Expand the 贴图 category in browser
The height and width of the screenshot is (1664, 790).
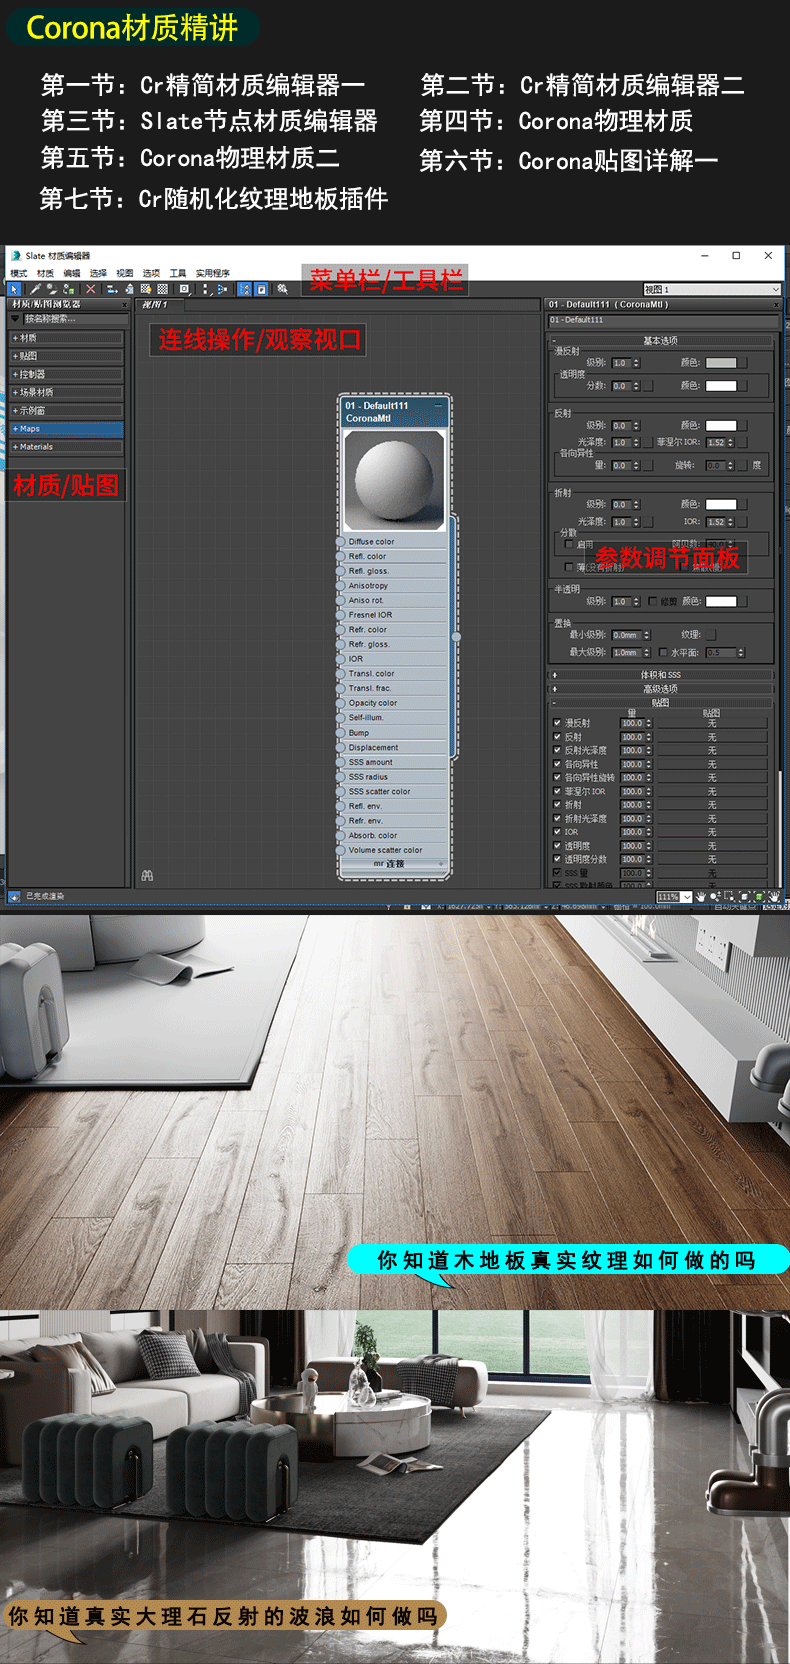tap(66, 356)
